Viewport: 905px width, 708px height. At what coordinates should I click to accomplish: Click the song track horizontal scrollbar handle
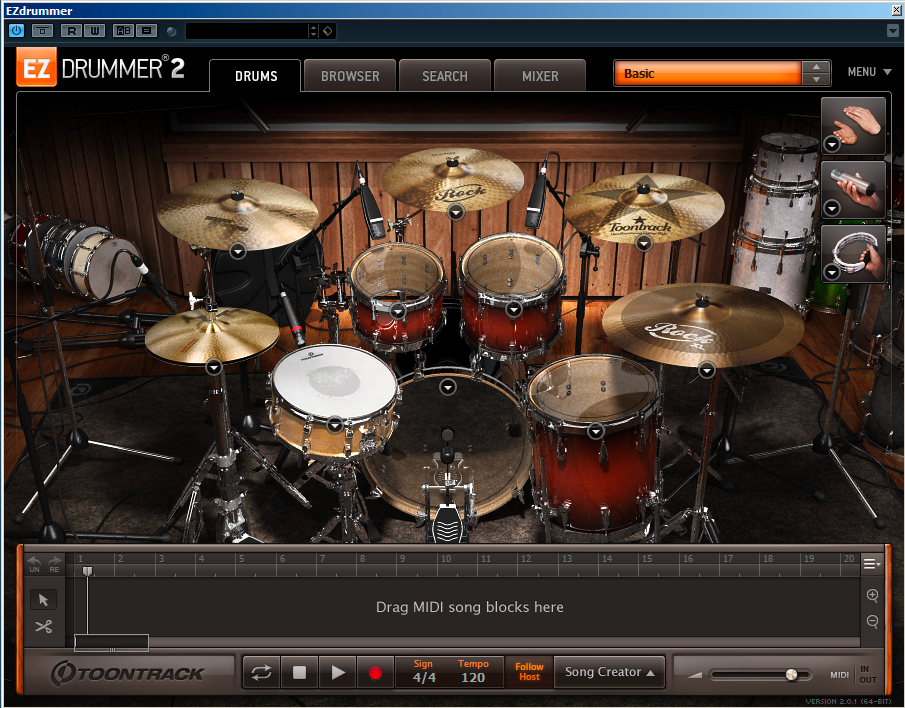pyautogui.click(x=111, y=642)
